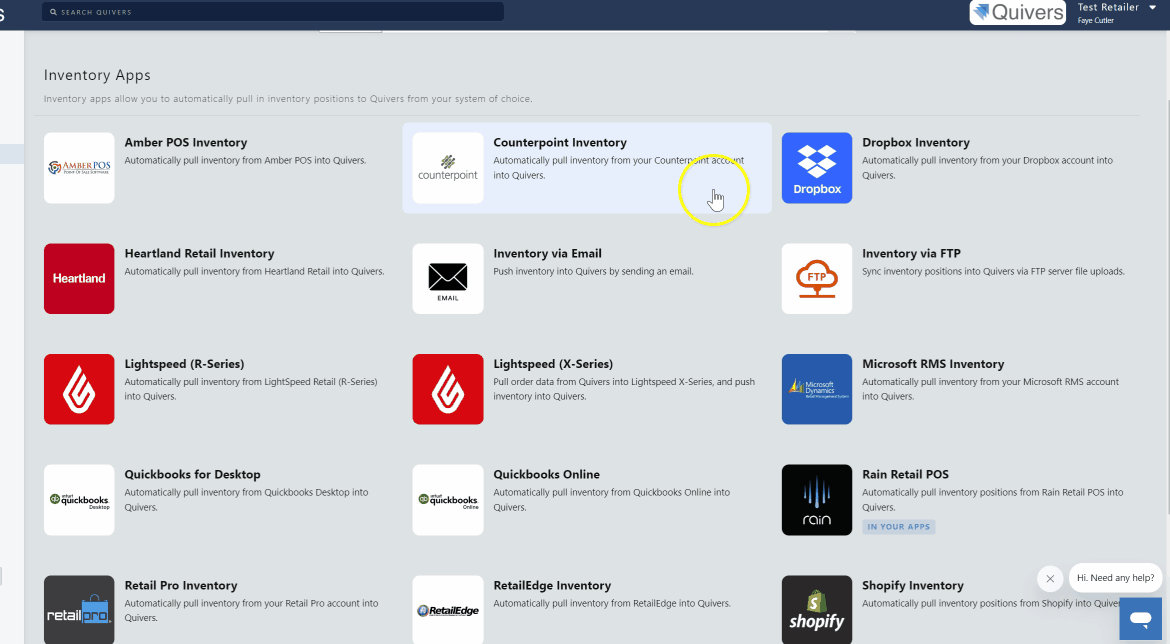Select the Dropbox Inventory title

[916, 143]
